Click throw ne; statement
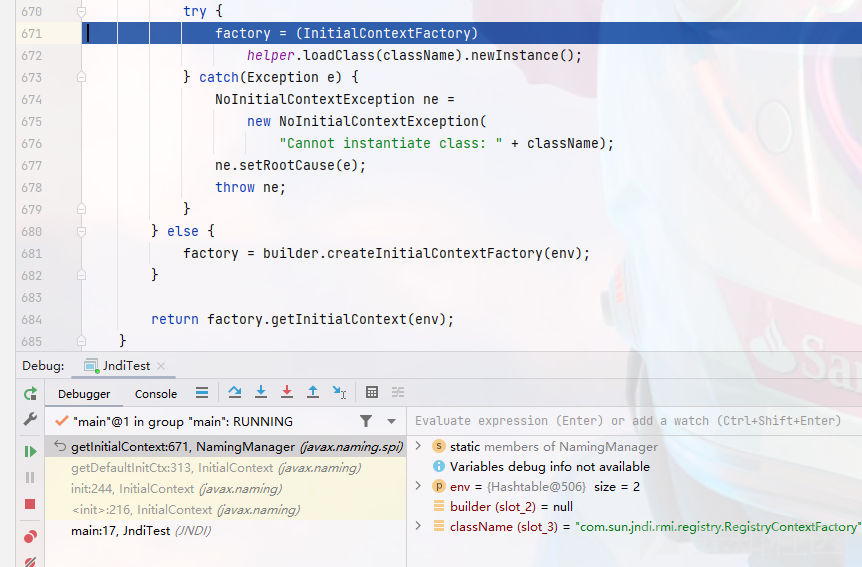The height and width of the screenshot is (567, 862). point(250,188)
